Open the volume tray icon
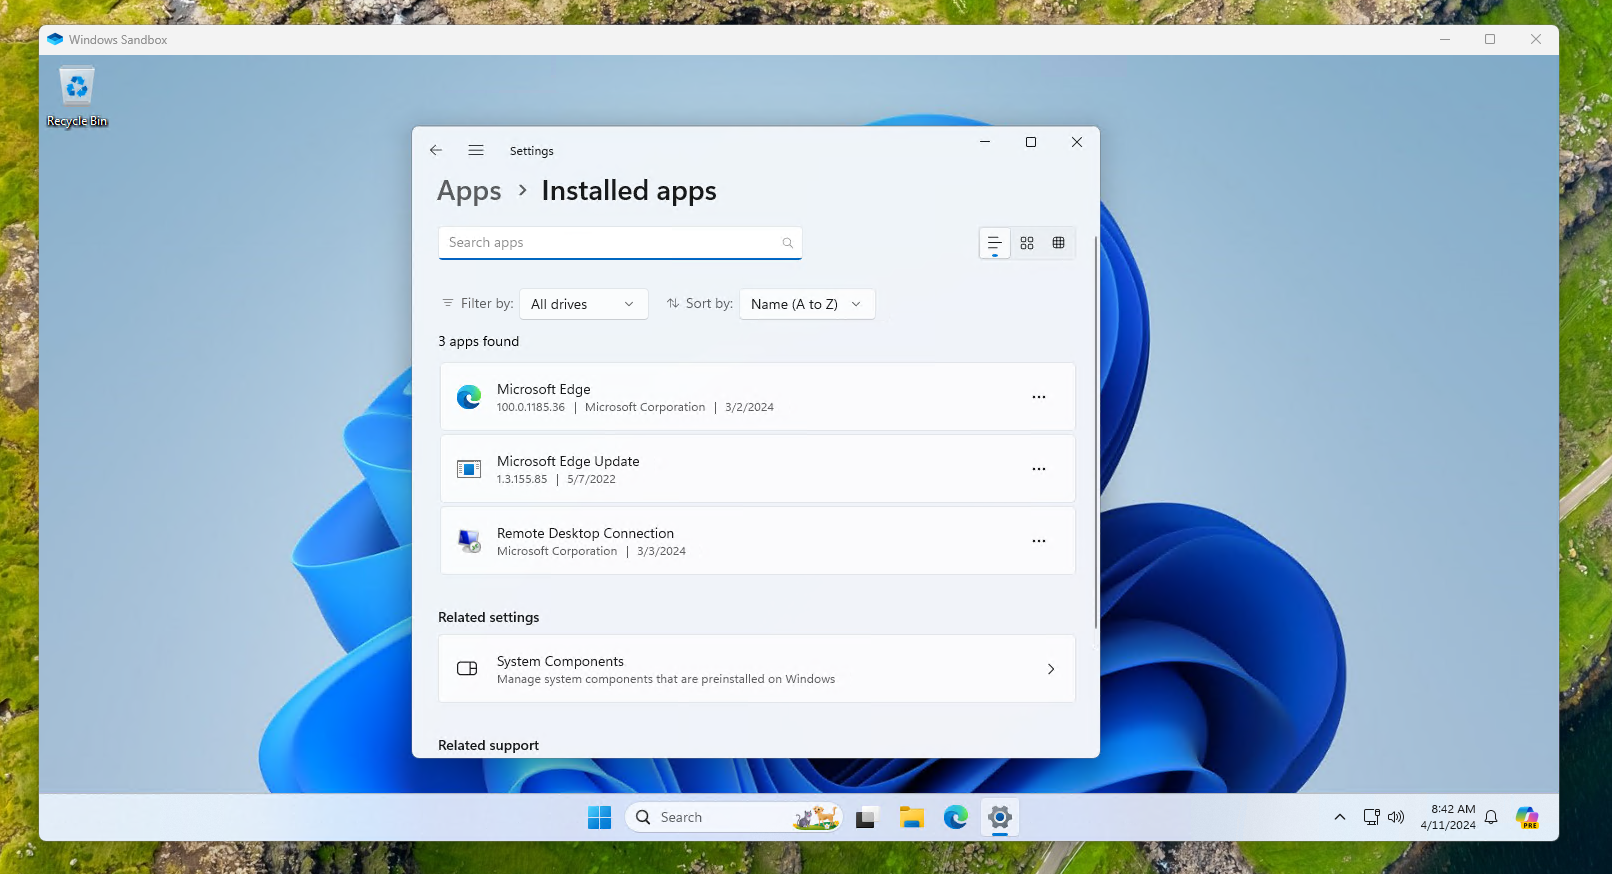 (x=1396, y=817)
